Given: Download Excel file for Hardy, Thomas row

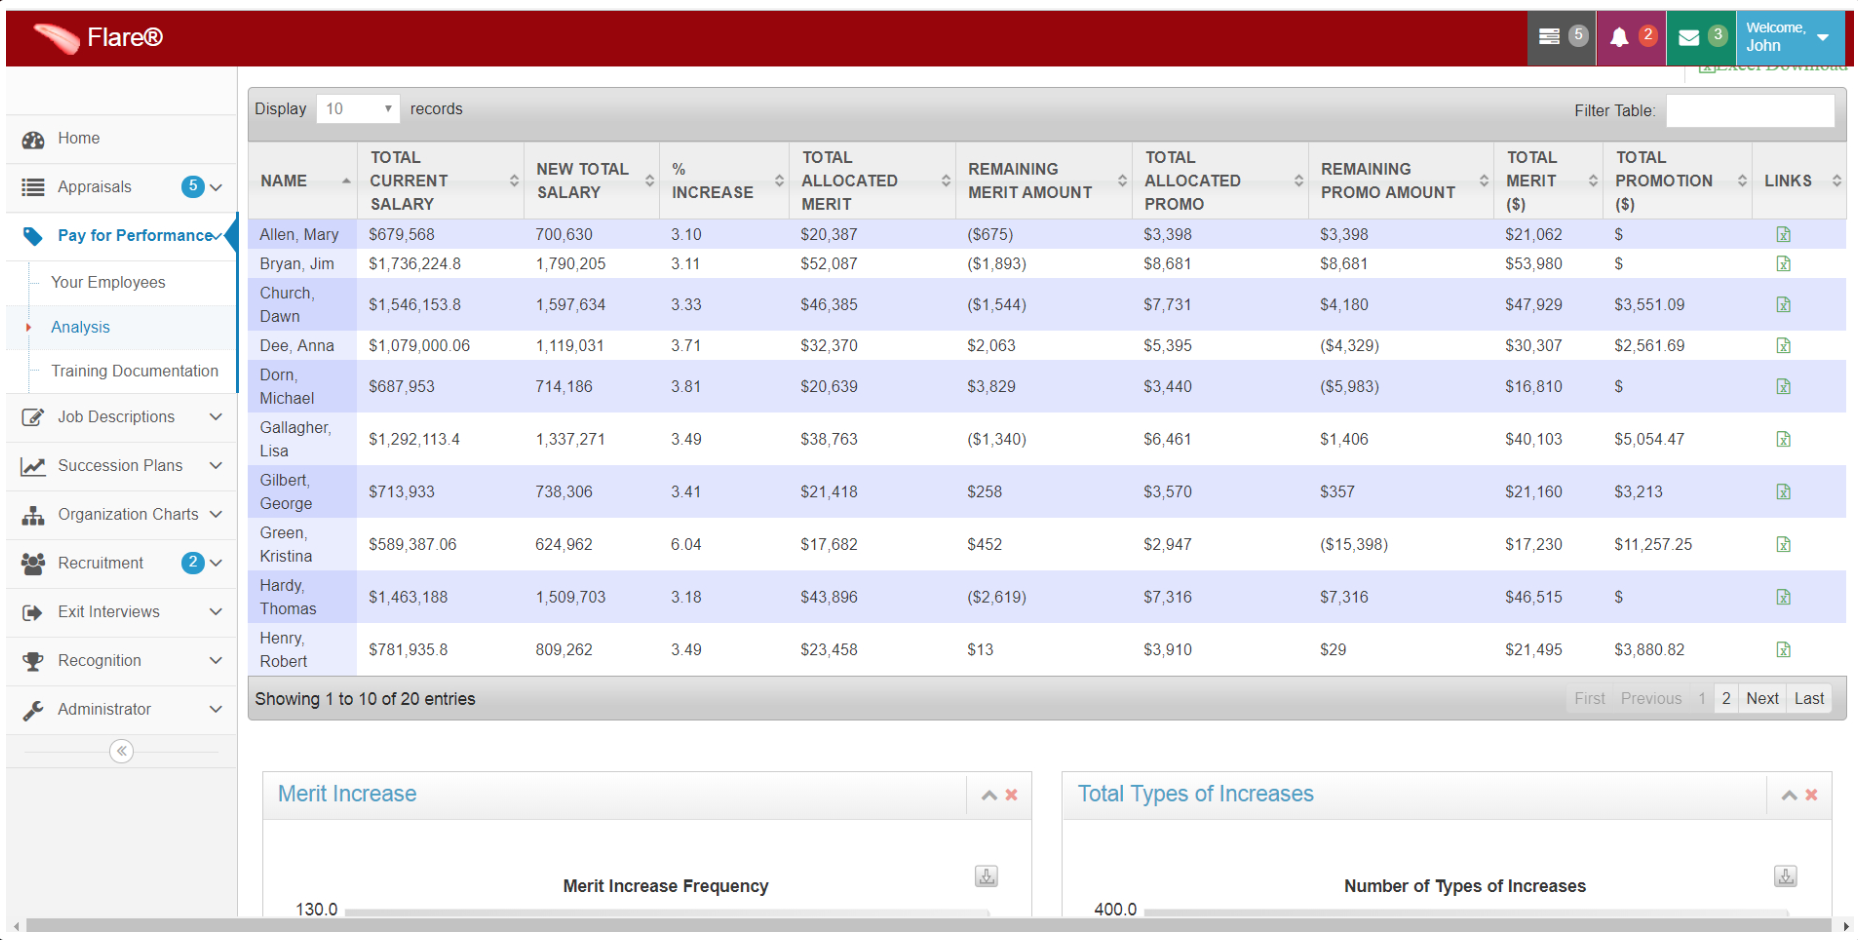Looking at the screenshot, I should point(1783,597).
